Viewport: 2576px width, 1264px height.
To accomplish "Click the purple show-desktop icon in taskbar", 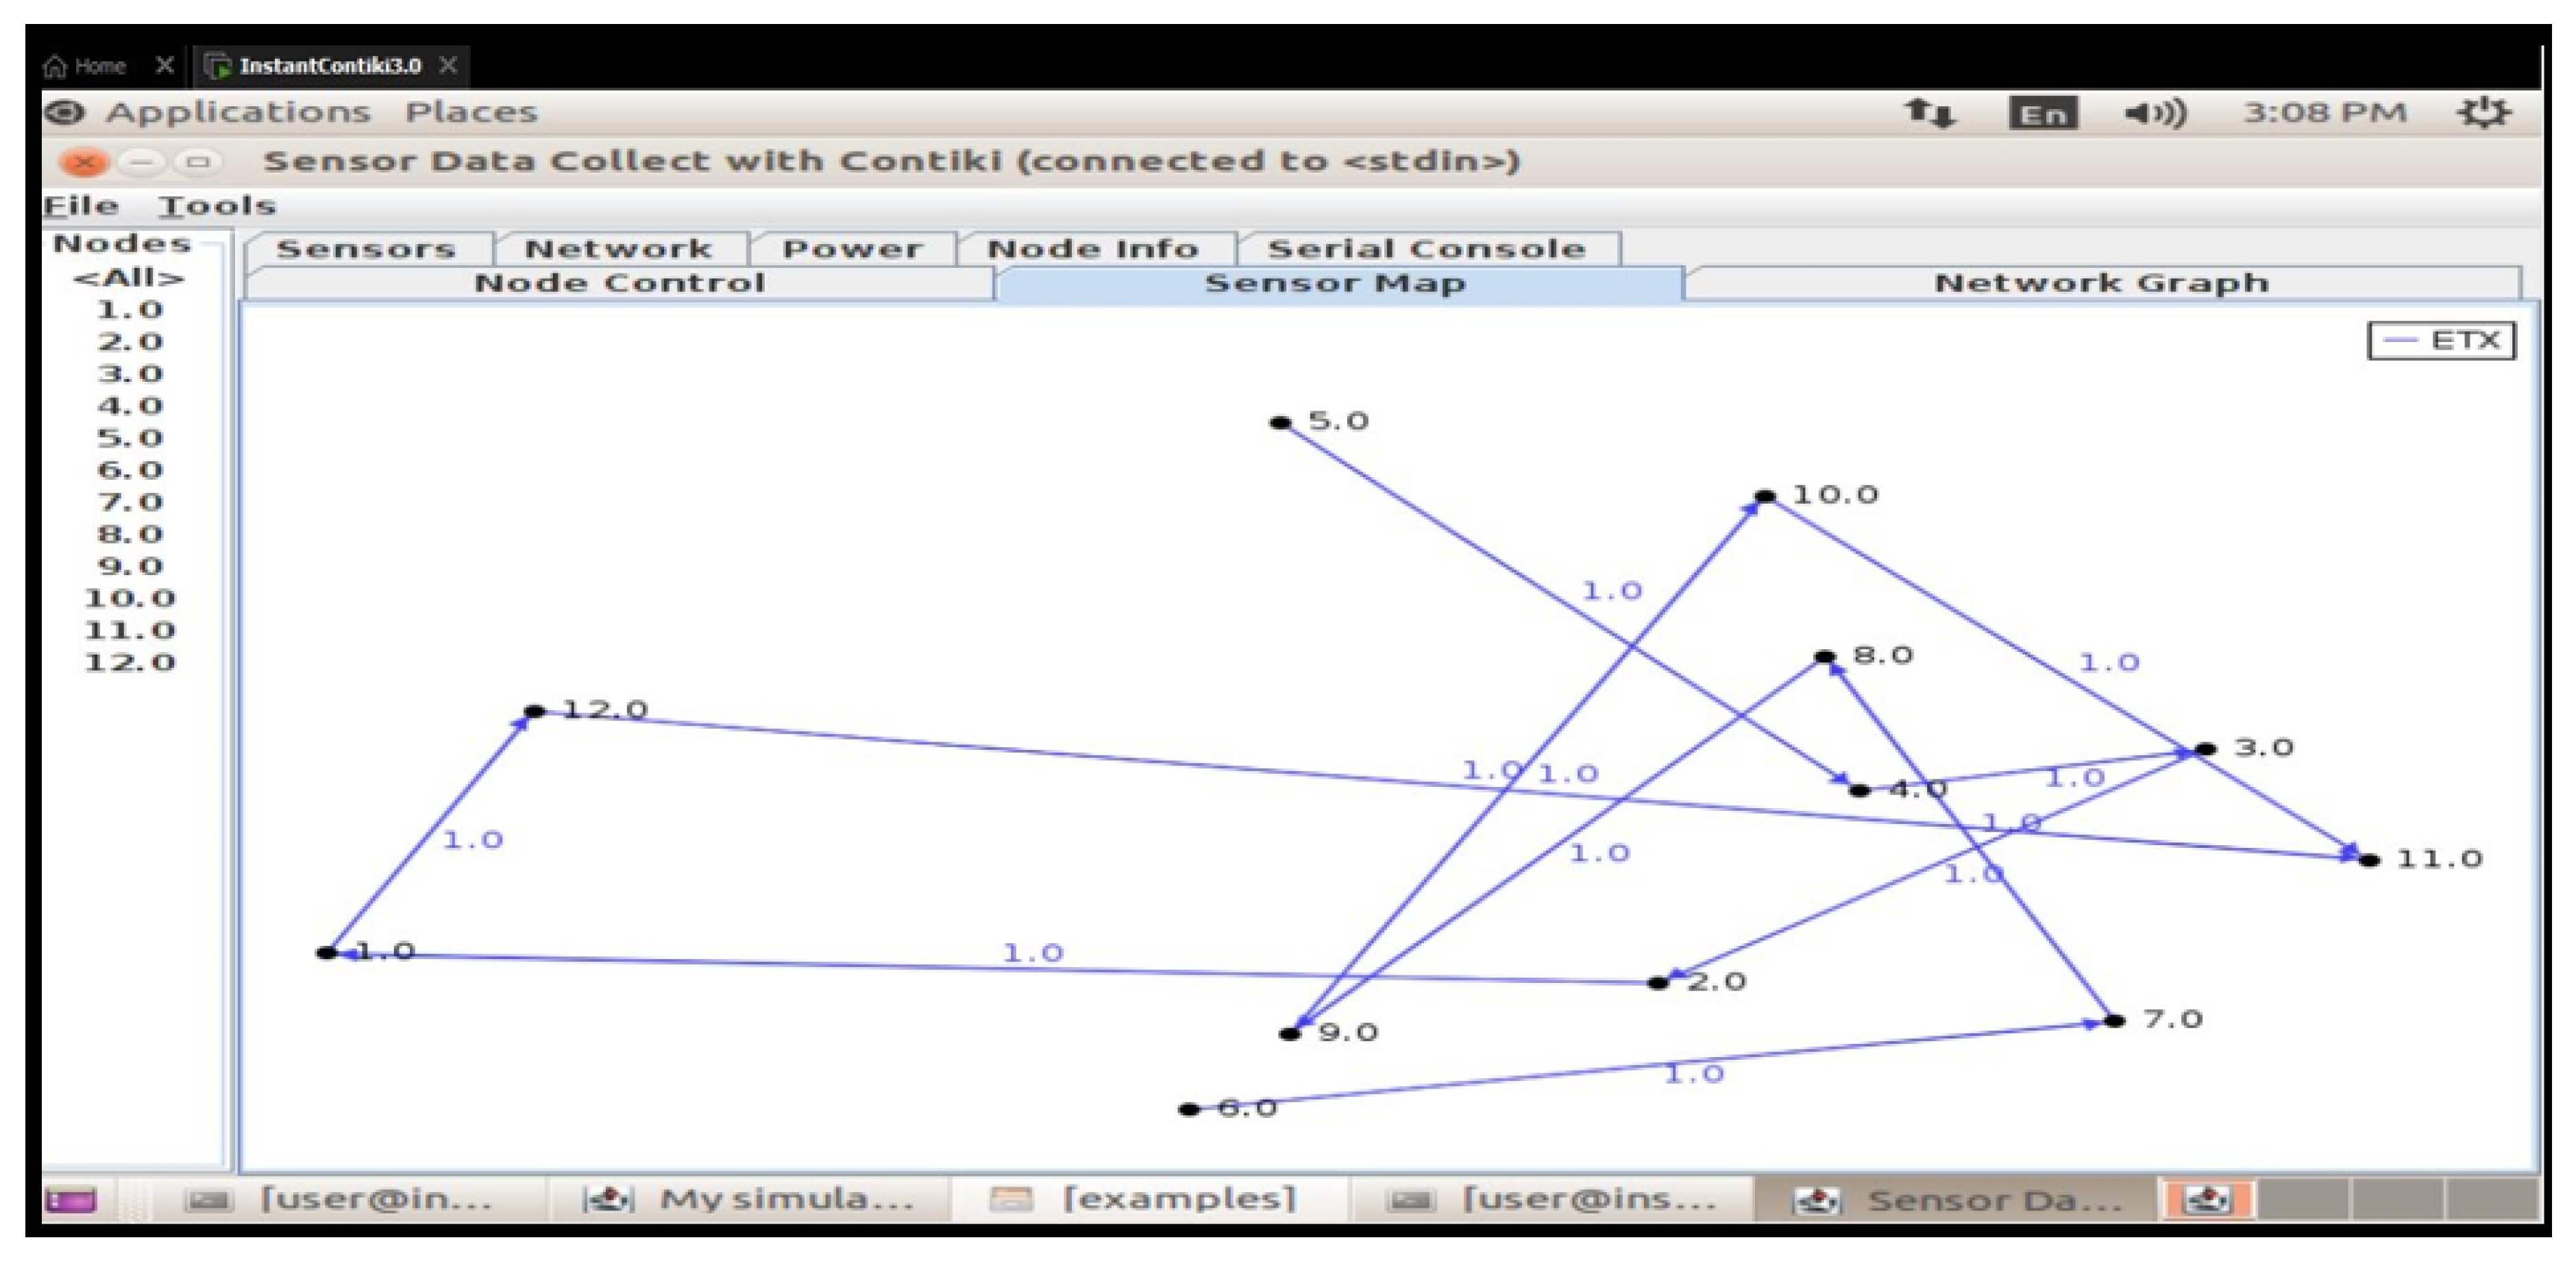I will point(71,1199).
